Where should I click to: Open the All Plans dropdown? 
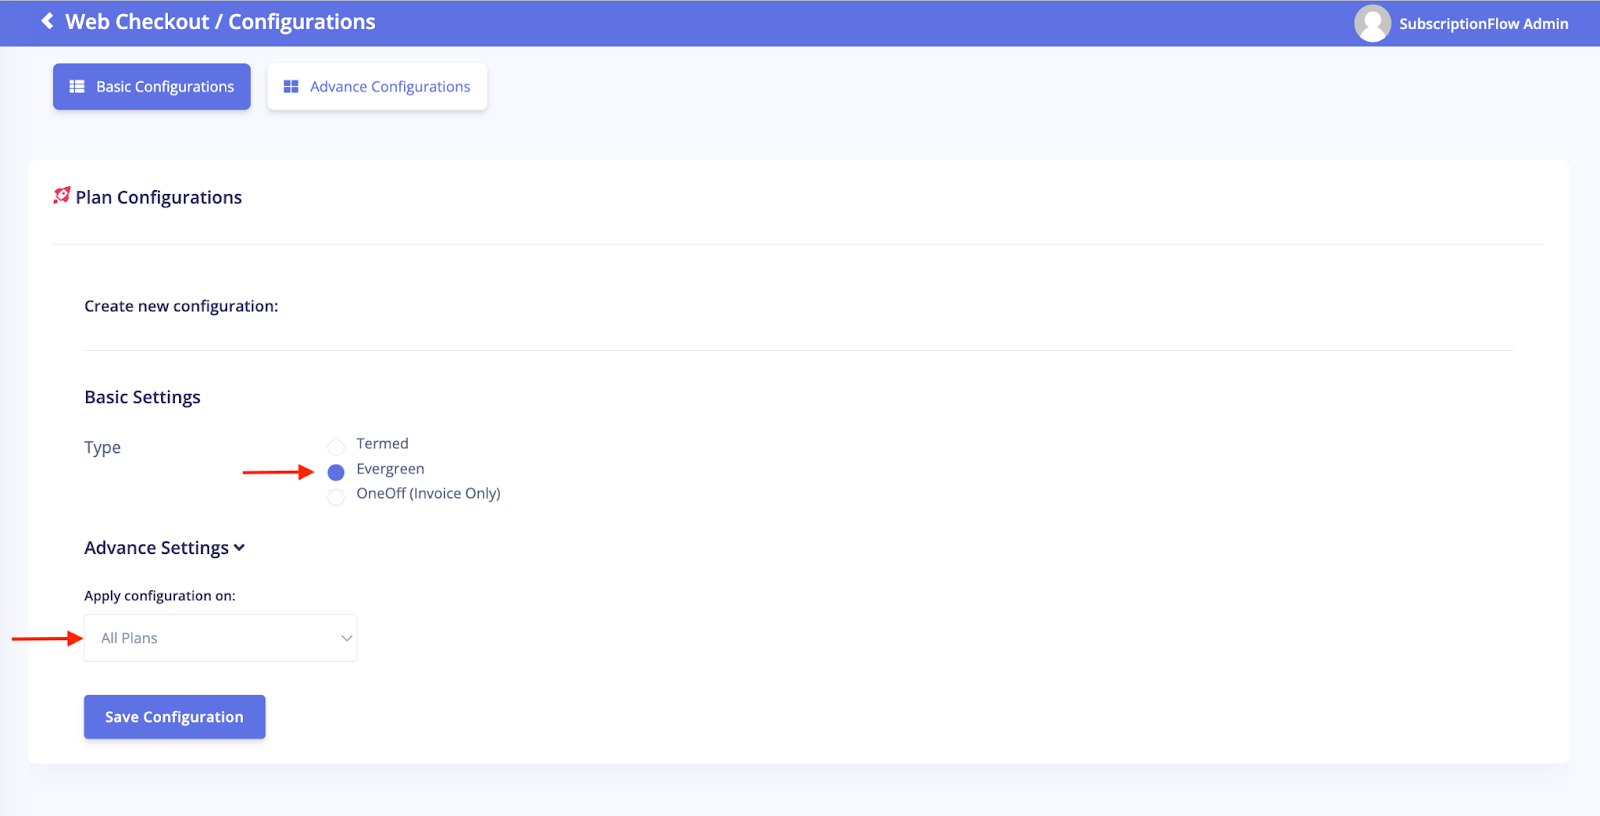tap(221, 638)
